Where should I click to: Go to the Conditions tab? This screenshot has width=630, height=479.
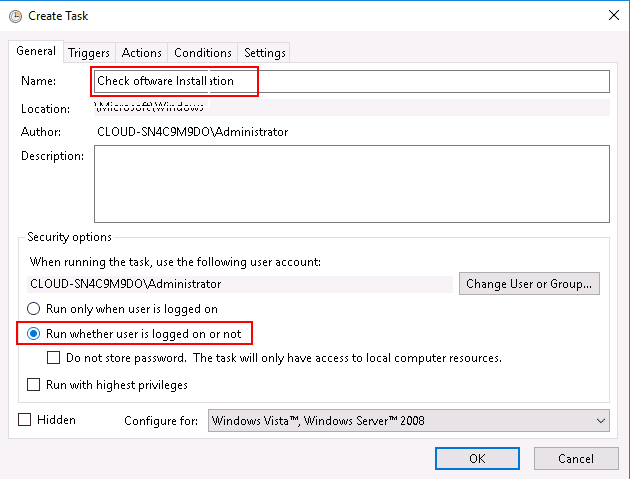202,53
